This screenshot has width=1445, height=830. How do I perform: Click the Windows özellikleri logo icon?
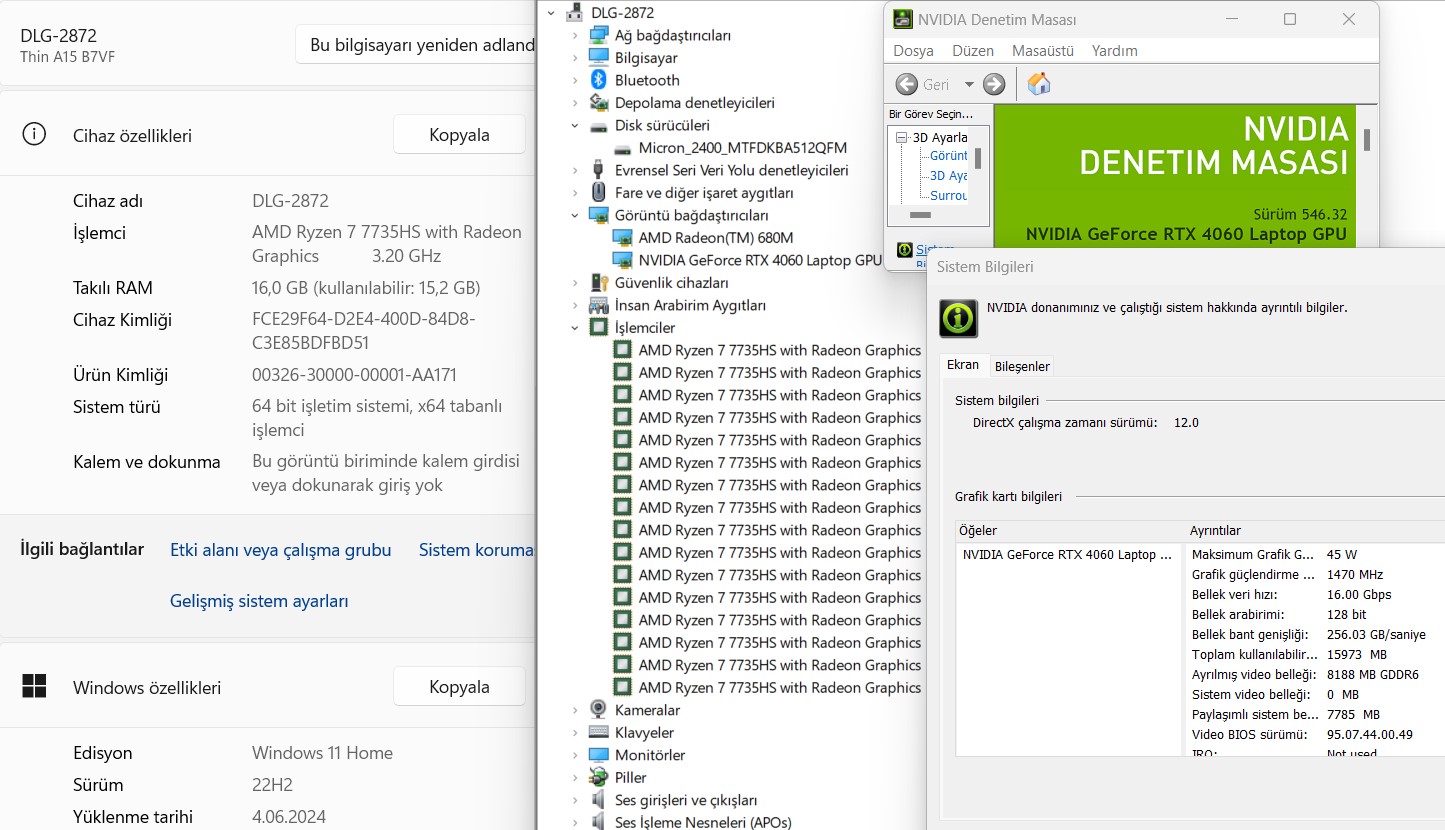(x=34, y=687)
